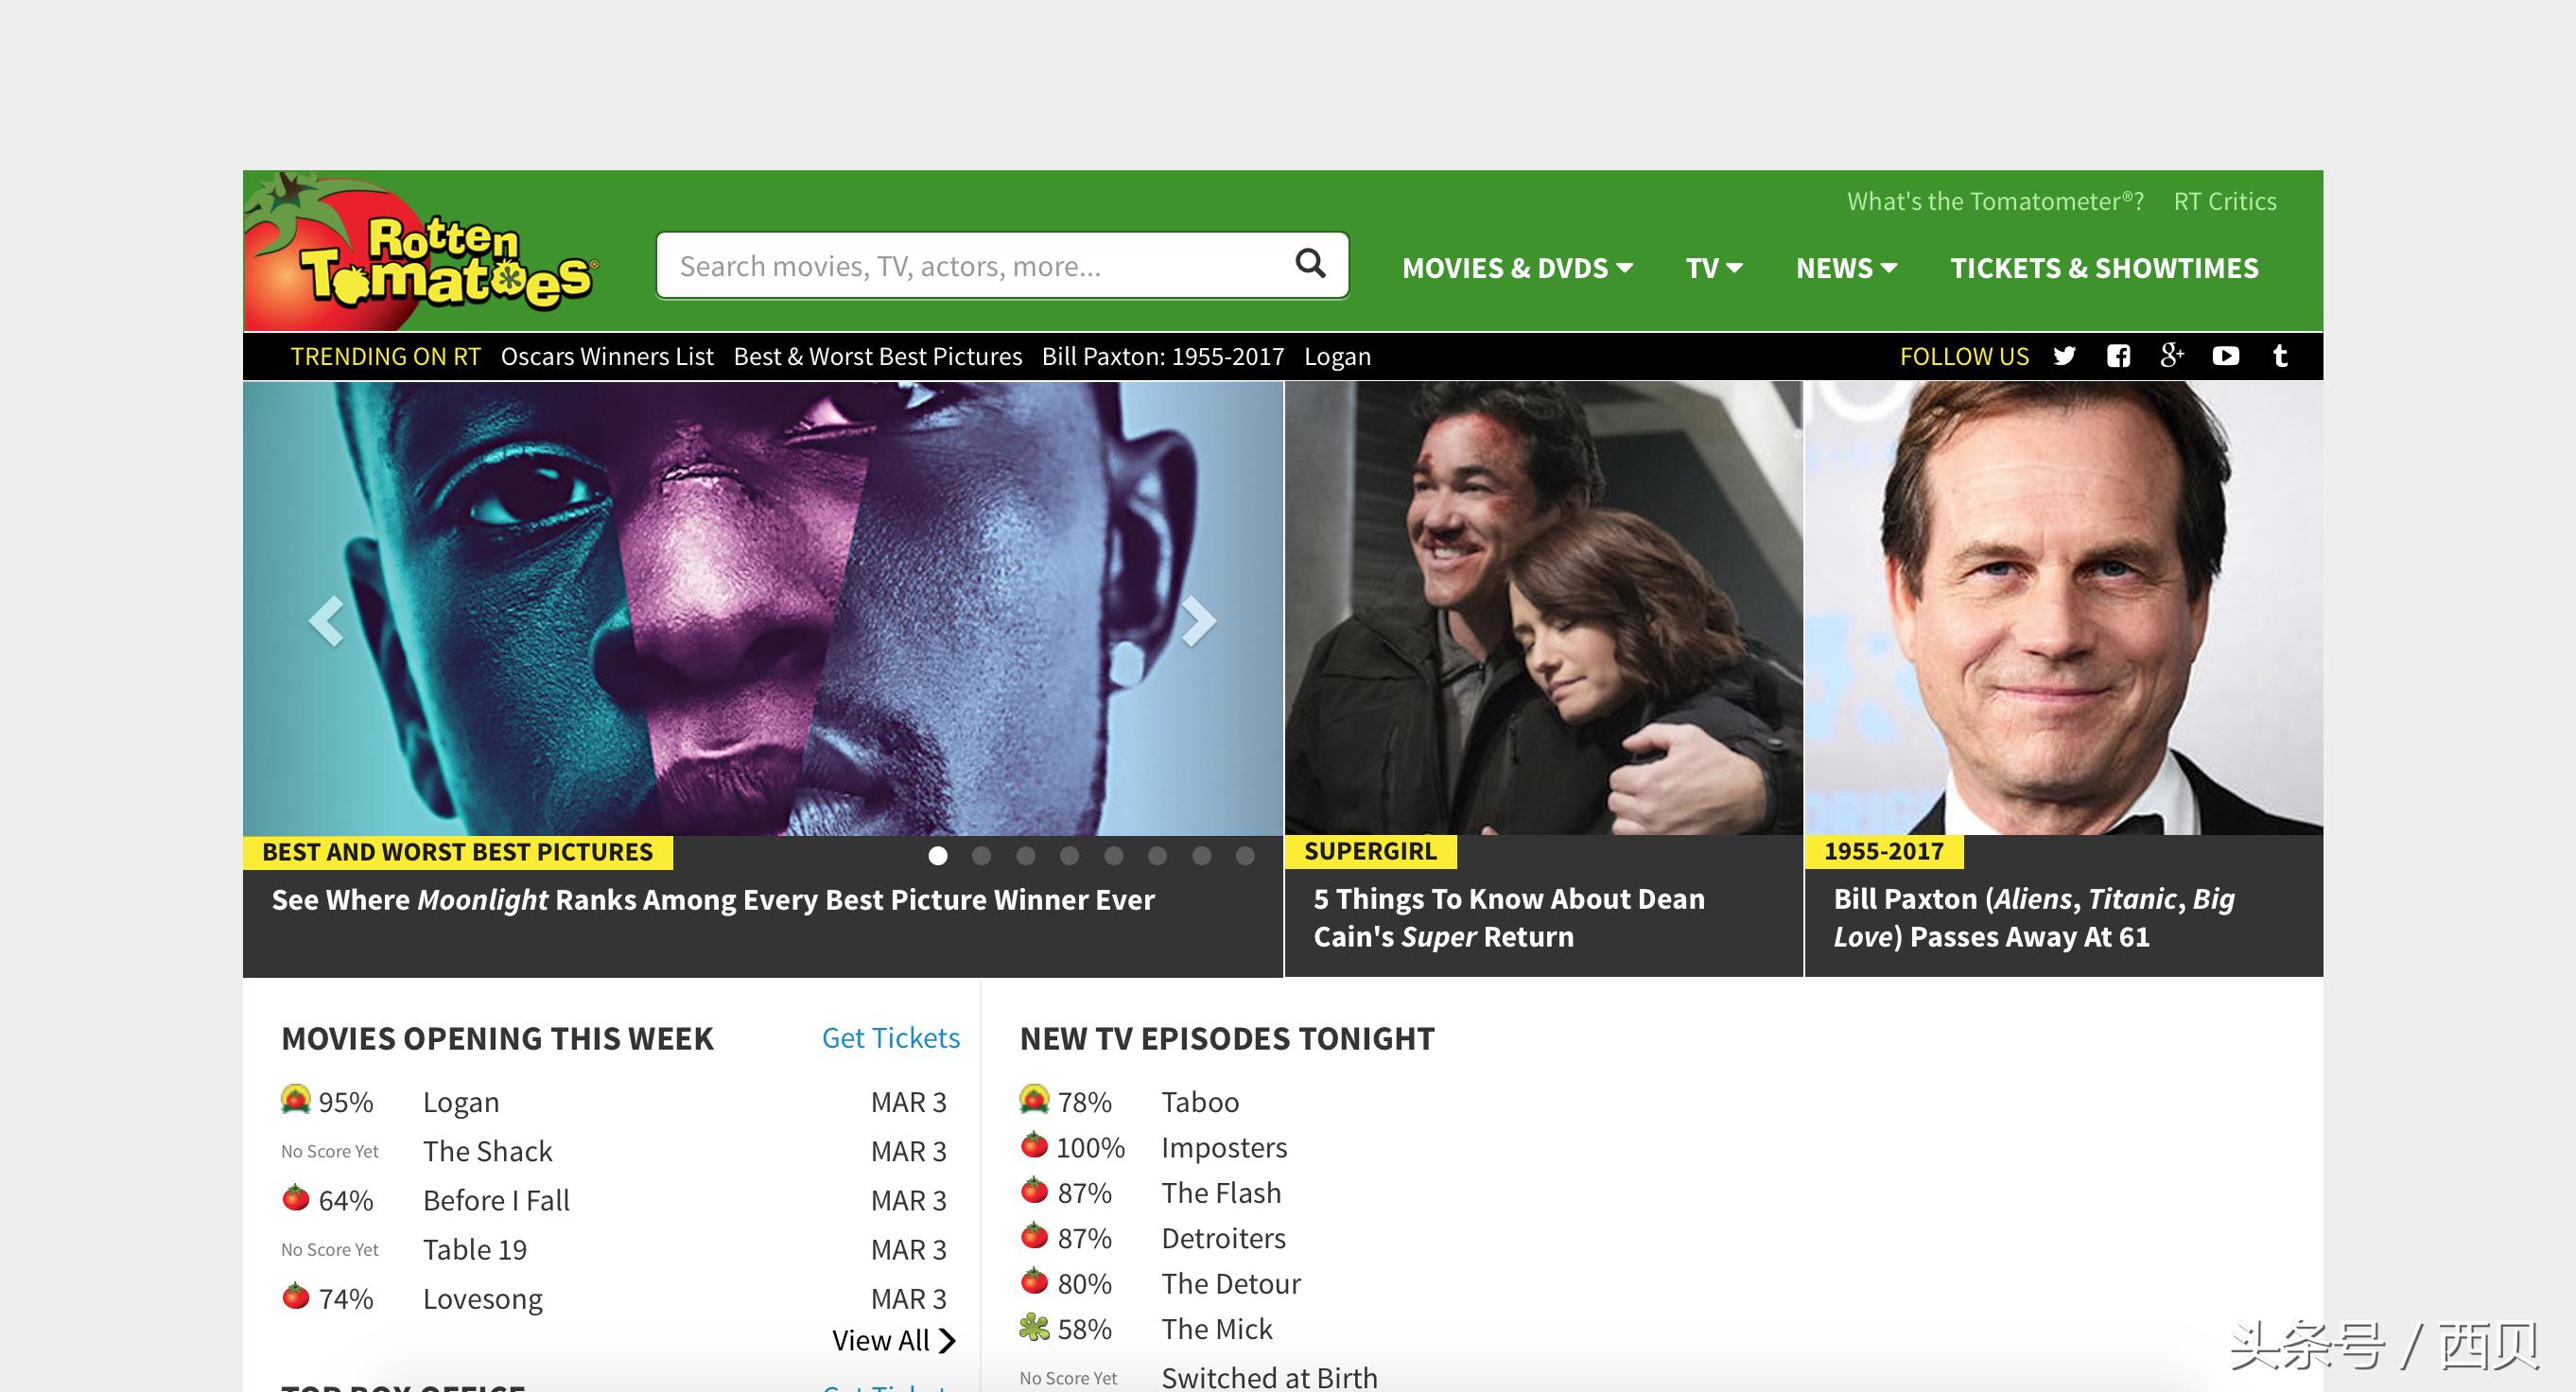This screenshot has width=2576, height=1392.
Task: Click the search magnifier icon
Action: tap(1310, 264)
